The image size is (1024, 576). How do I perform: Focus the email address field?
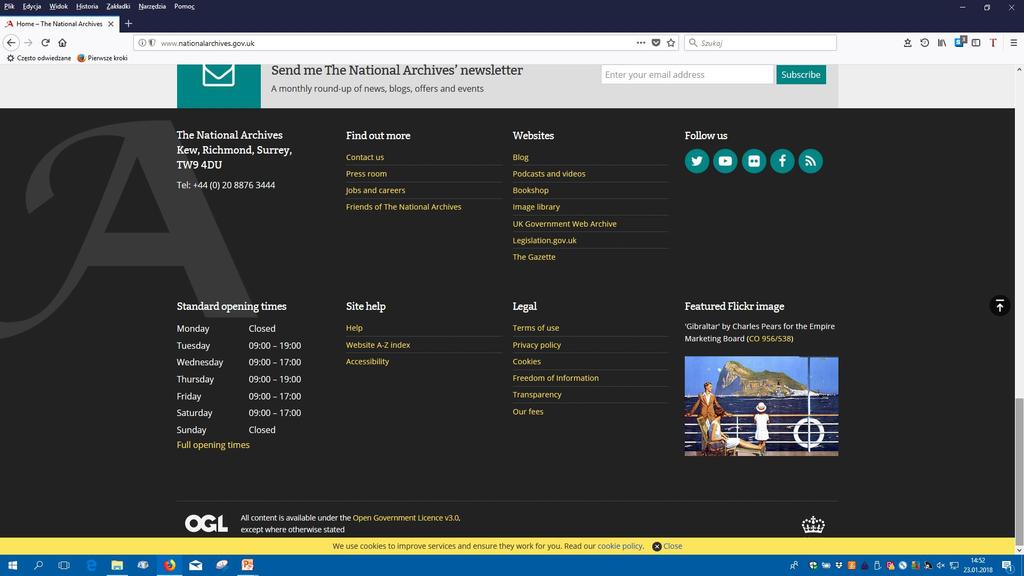(687, 74)
